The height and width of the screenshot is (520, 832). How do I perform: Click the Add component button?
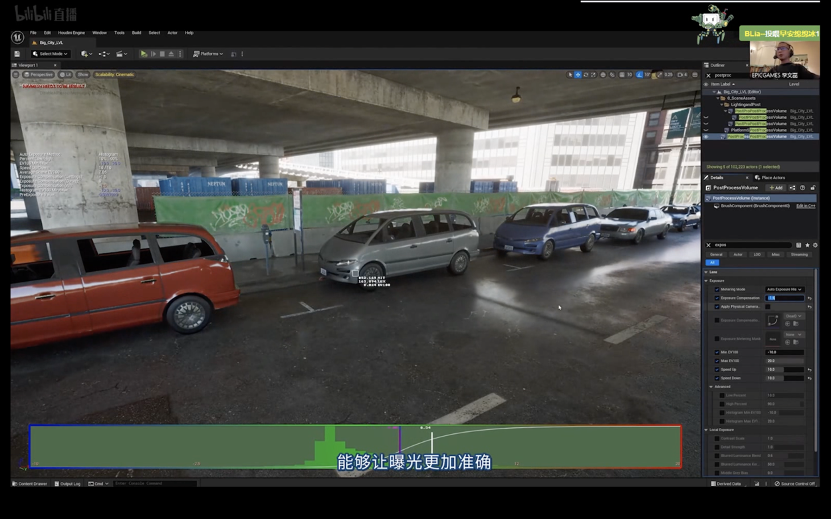coord(776,187)
